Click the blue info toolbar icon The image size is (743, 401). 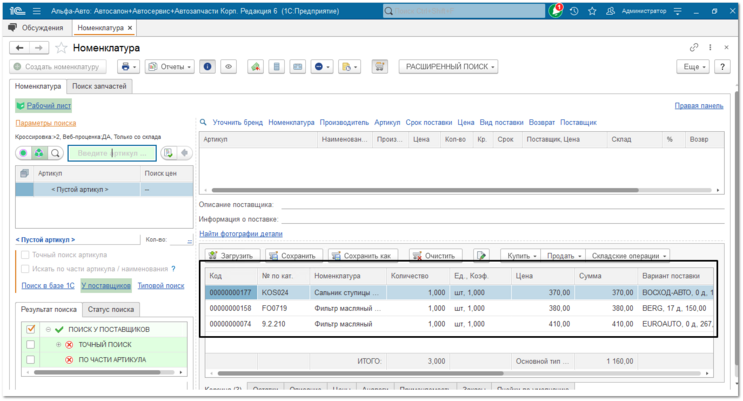208,67
